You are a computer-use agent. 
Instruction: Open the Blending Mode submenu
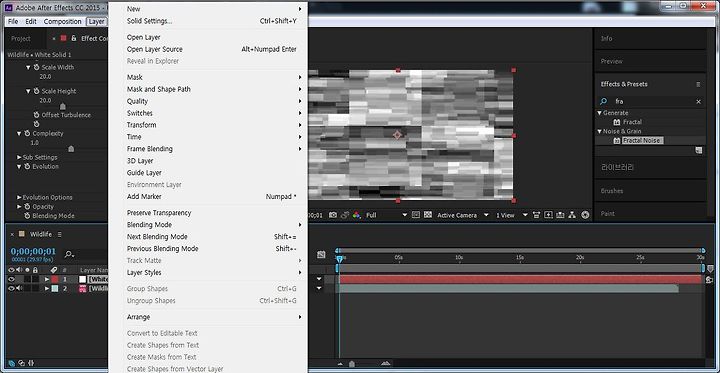[208, 225]
